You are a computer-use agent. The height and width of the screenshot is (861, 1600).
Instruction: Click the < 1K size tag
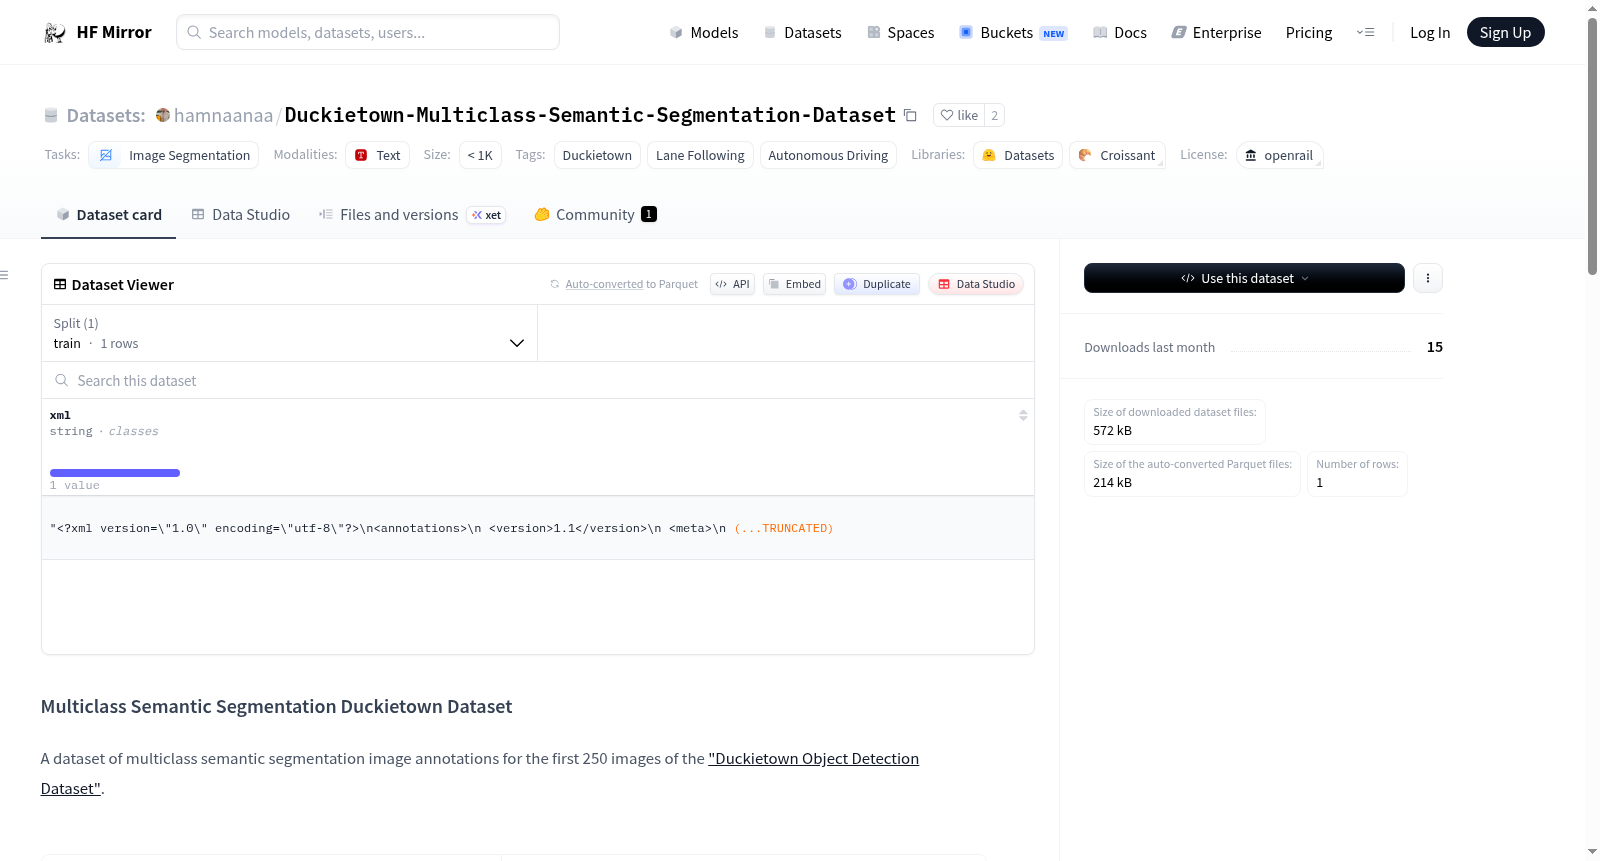480,155
